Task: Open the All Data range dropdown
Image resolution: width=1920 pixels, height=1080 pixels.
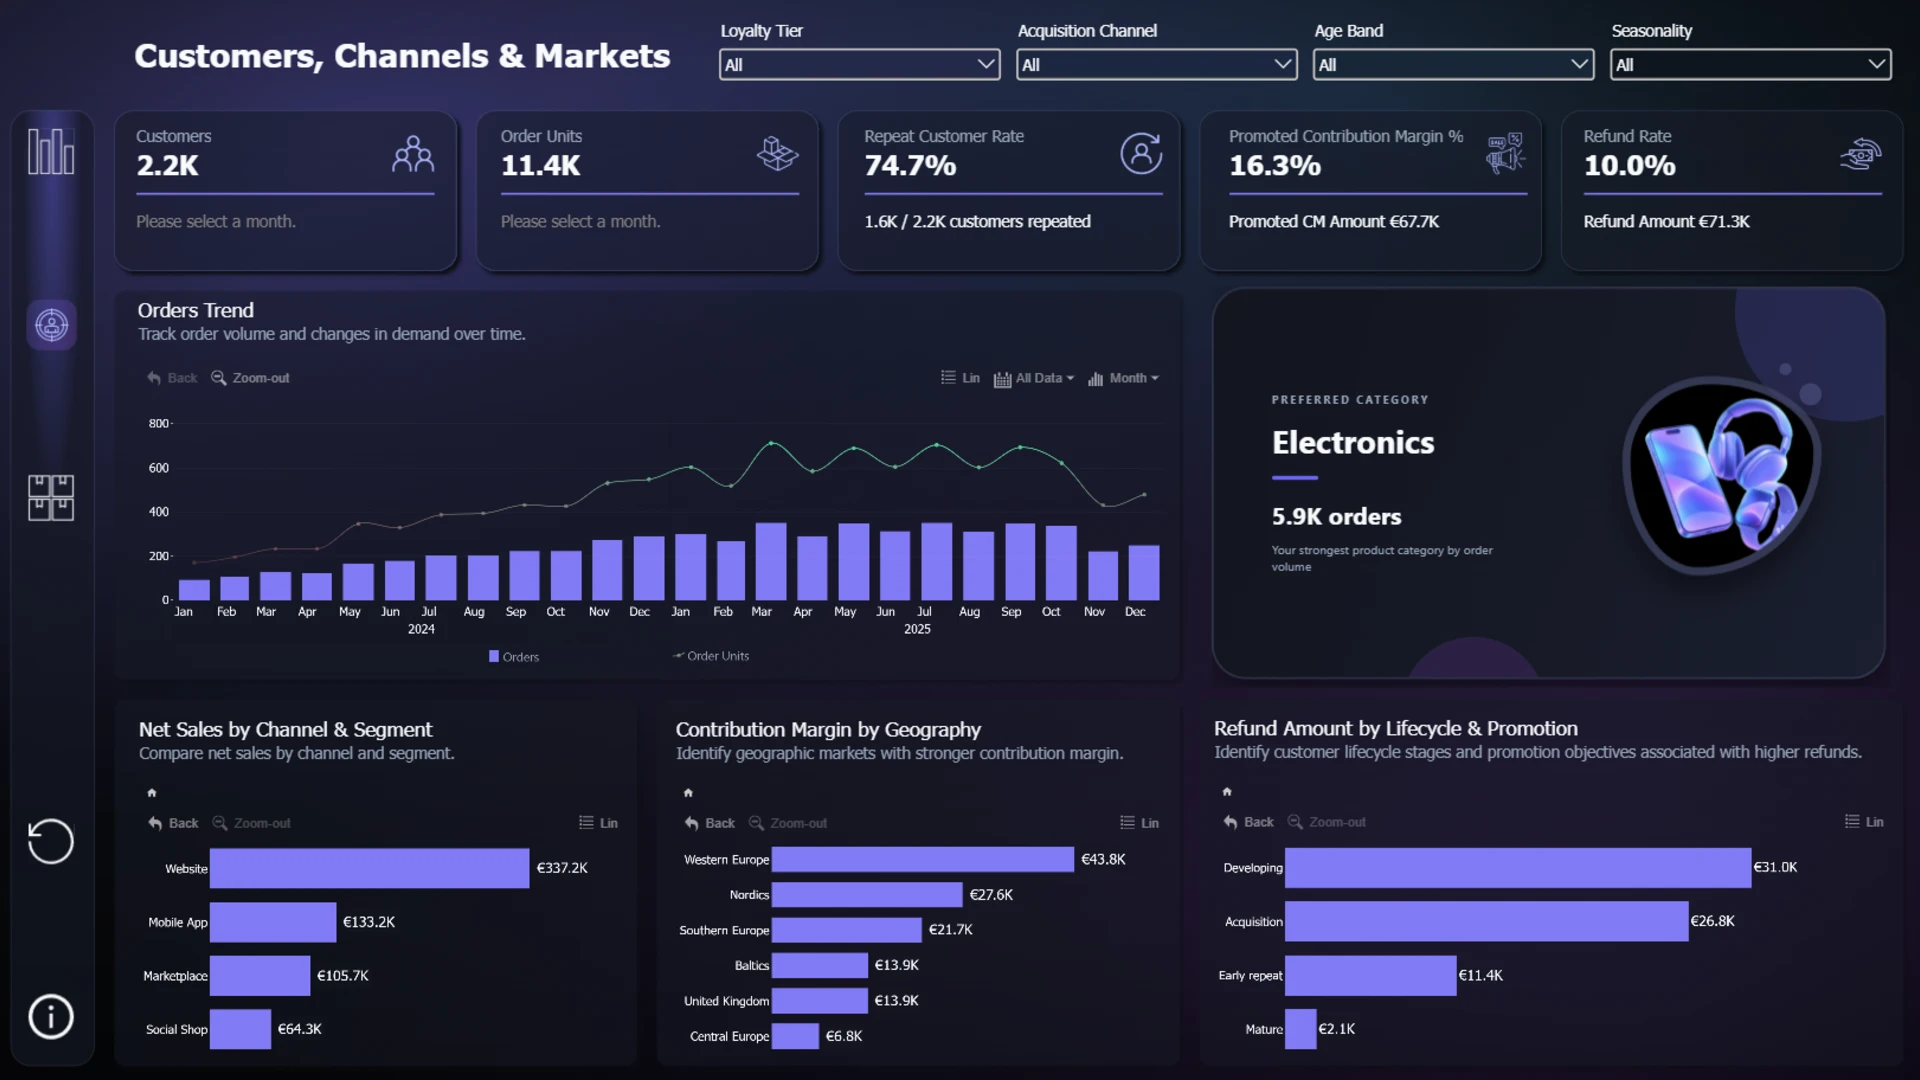Action: 1034,378
